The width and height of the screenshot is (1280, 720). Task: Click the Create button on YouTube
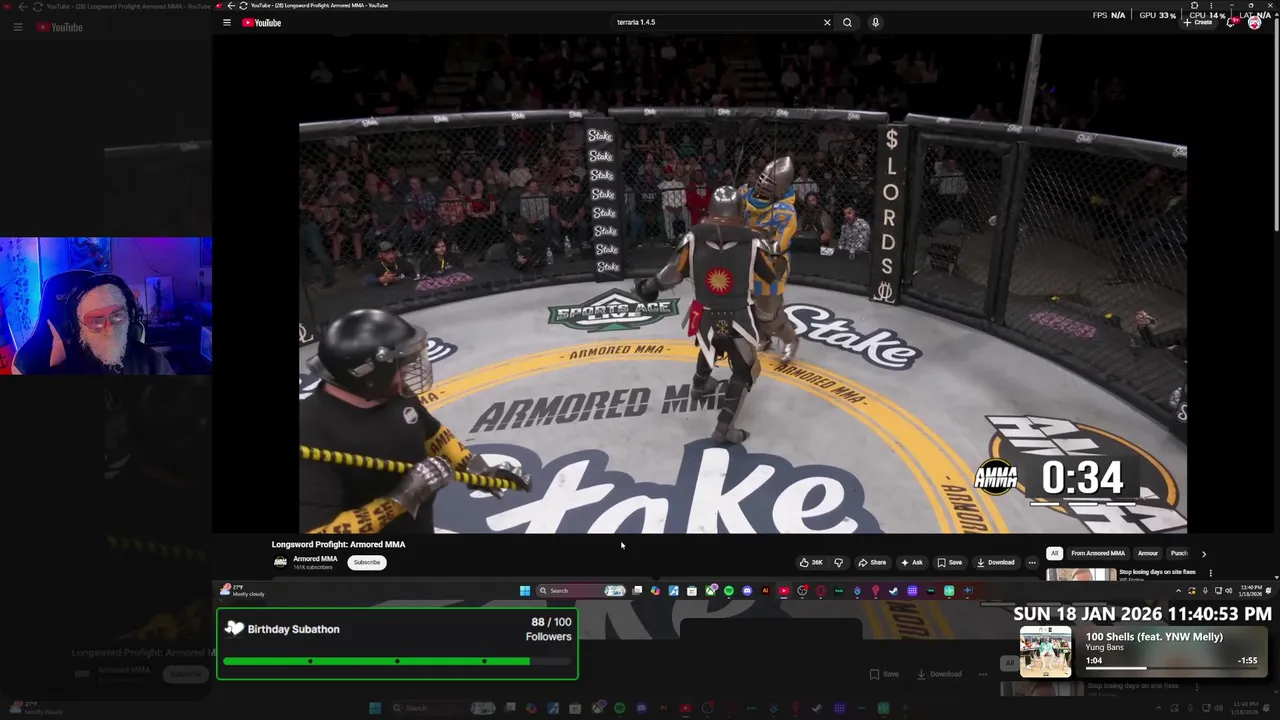(x=1200, y=22)
